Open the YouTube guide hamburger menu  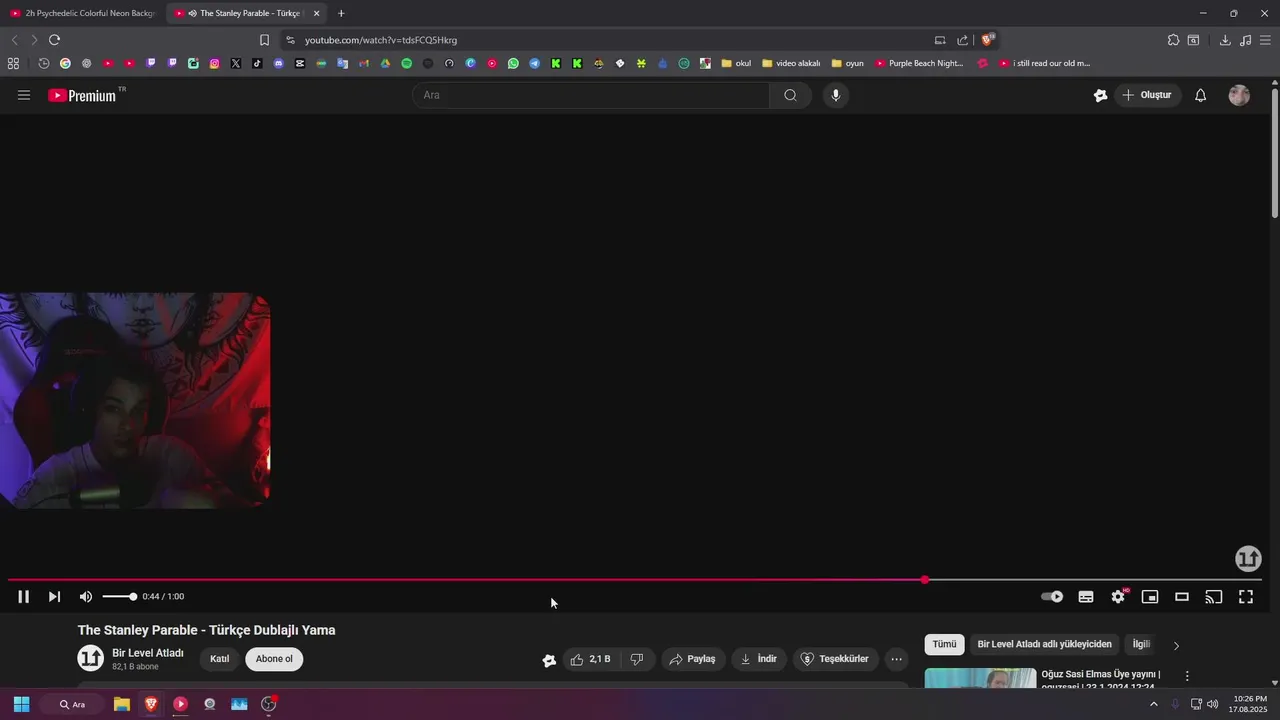pyautogui.click(x=24, y=95)
